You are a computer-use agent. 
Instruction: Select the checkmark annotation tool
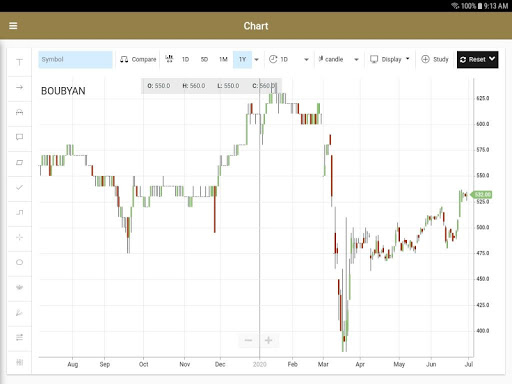(x=19, y=187)
